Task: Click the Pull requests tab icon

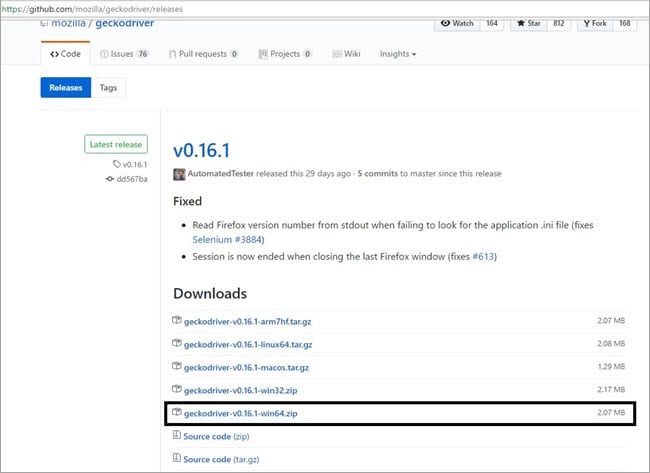Action: (172, 54)
